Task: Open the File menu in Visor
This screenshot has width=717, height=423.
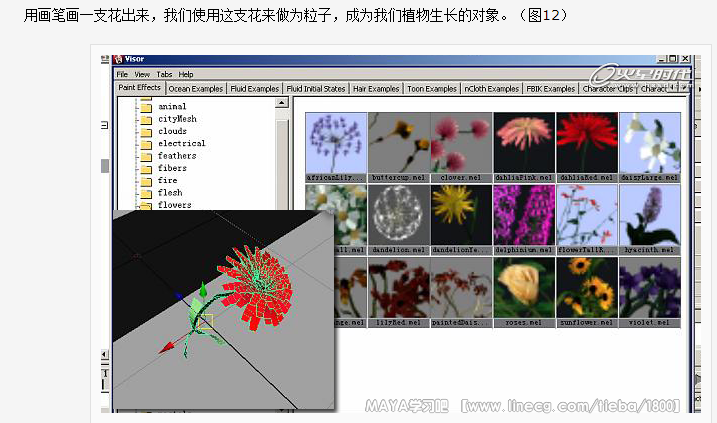Action: point(122,74)
